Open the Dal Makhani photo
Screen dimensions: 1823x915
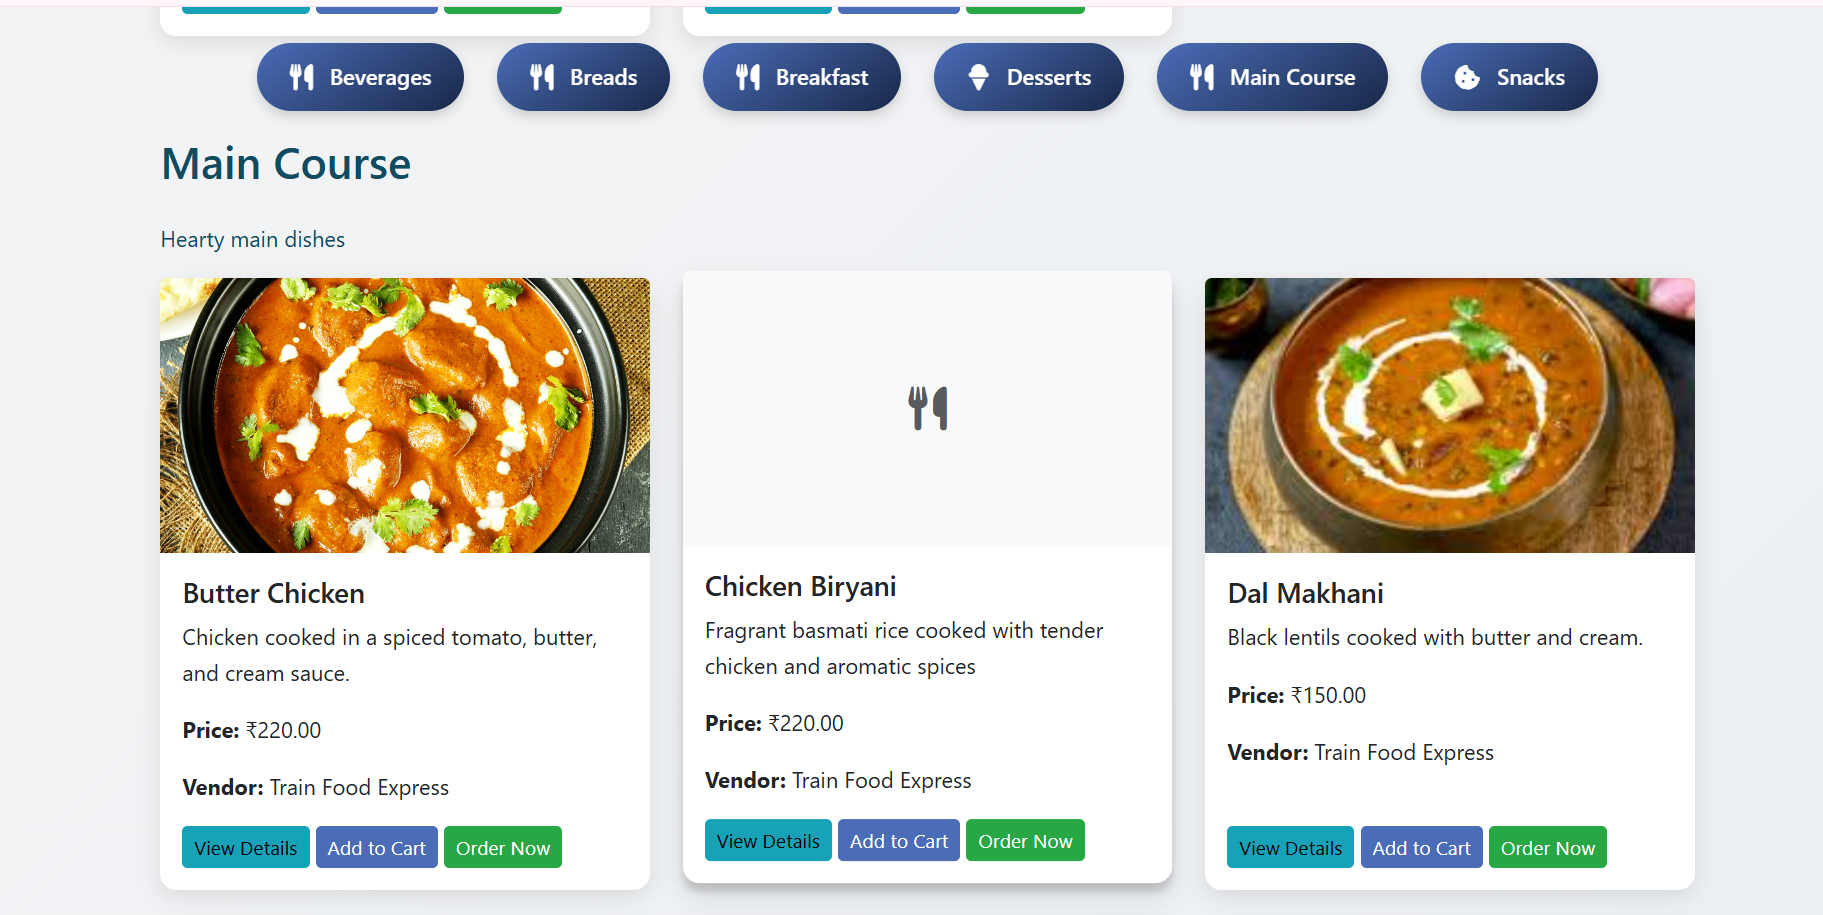[x=1449, y=415]
